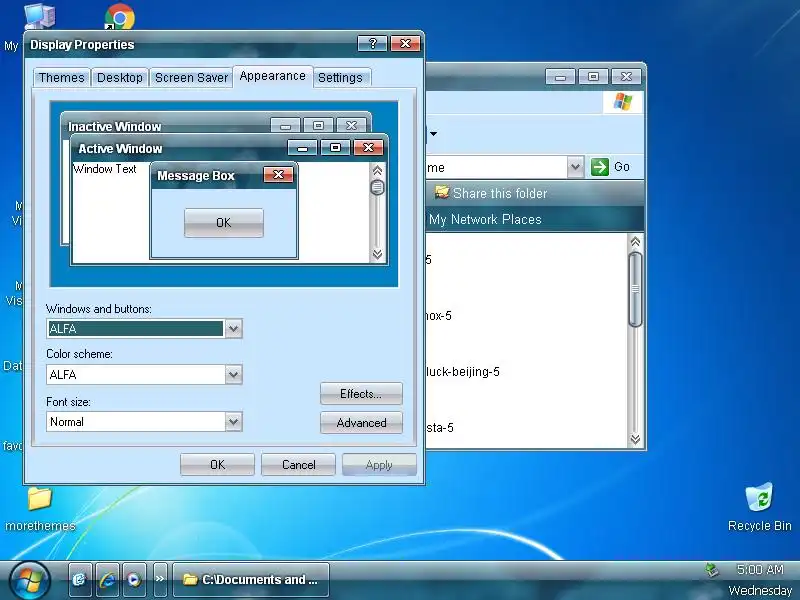Click the preview scrollbar up arrow
The width and height of the screenshot is (800, 600).
(x=377, y=170)
